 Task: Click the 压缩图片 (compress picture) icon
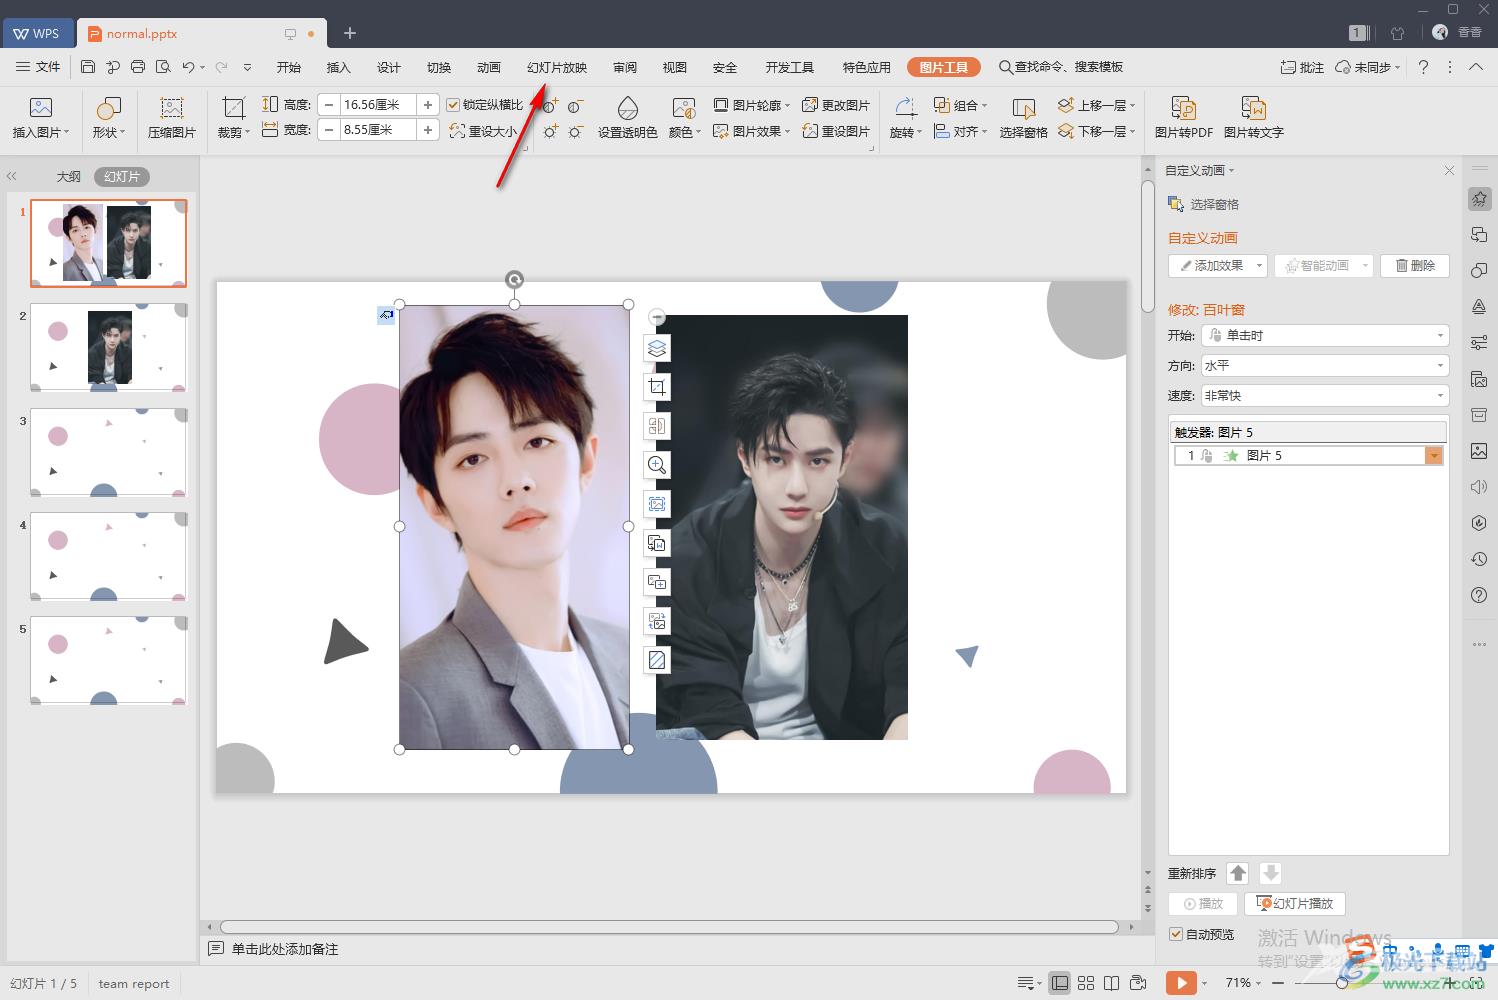pos(172,118)
